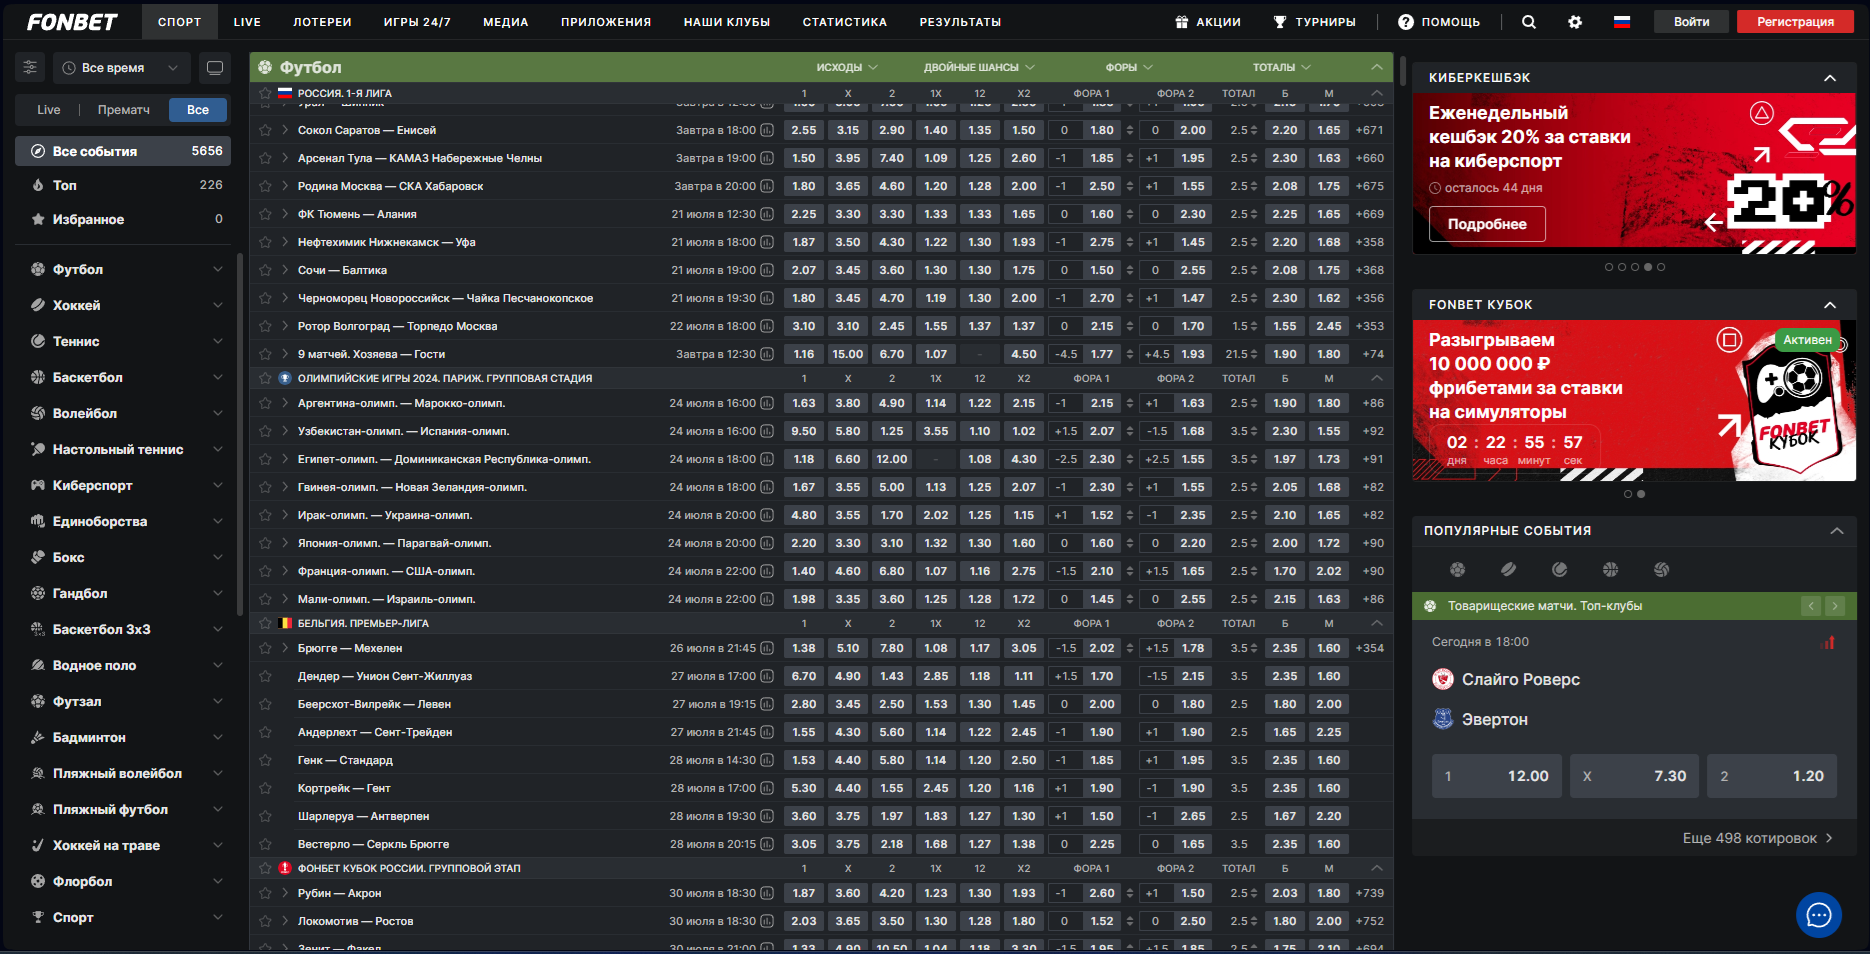Favorite Арсенал Тула — КАМАЗ match star

point(265,158)
